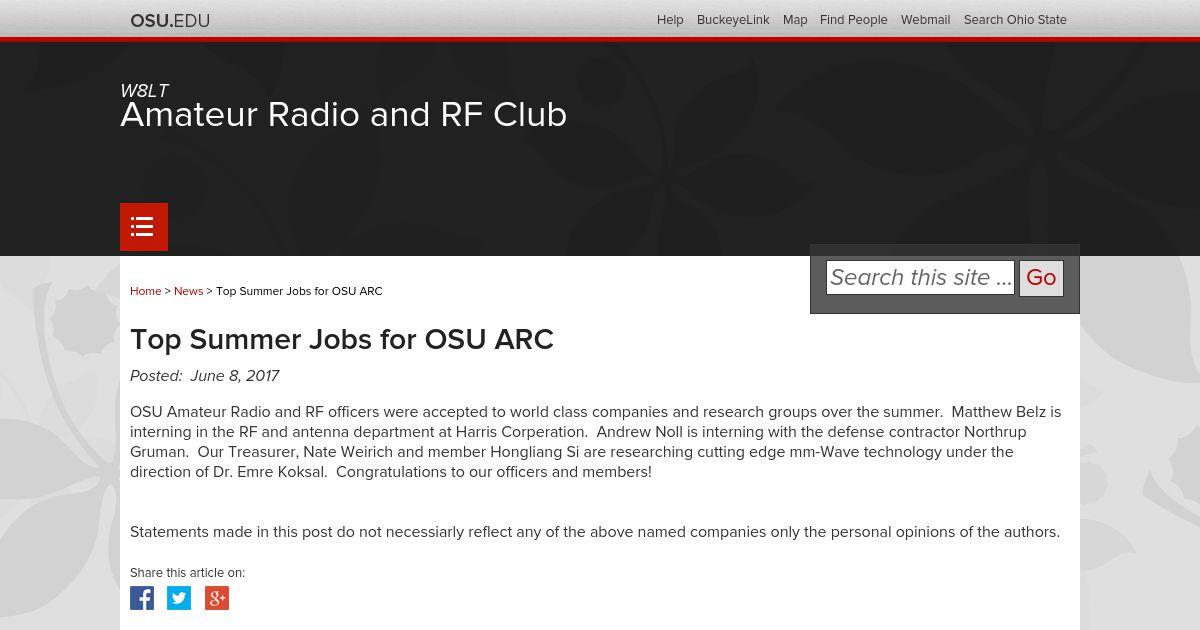Viewport: 1200px width, 630px height.
Task: Share article on Twitter icon
Action: 179,598
